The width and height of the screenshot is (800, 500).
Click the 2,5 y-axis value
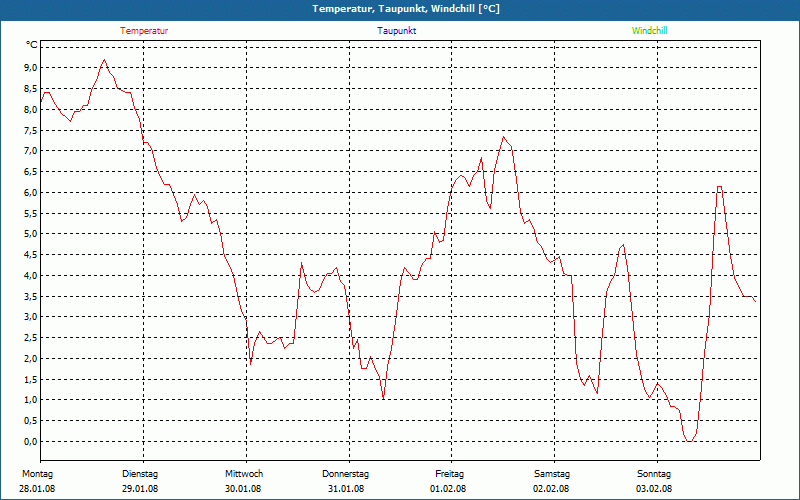click(31, 337)
